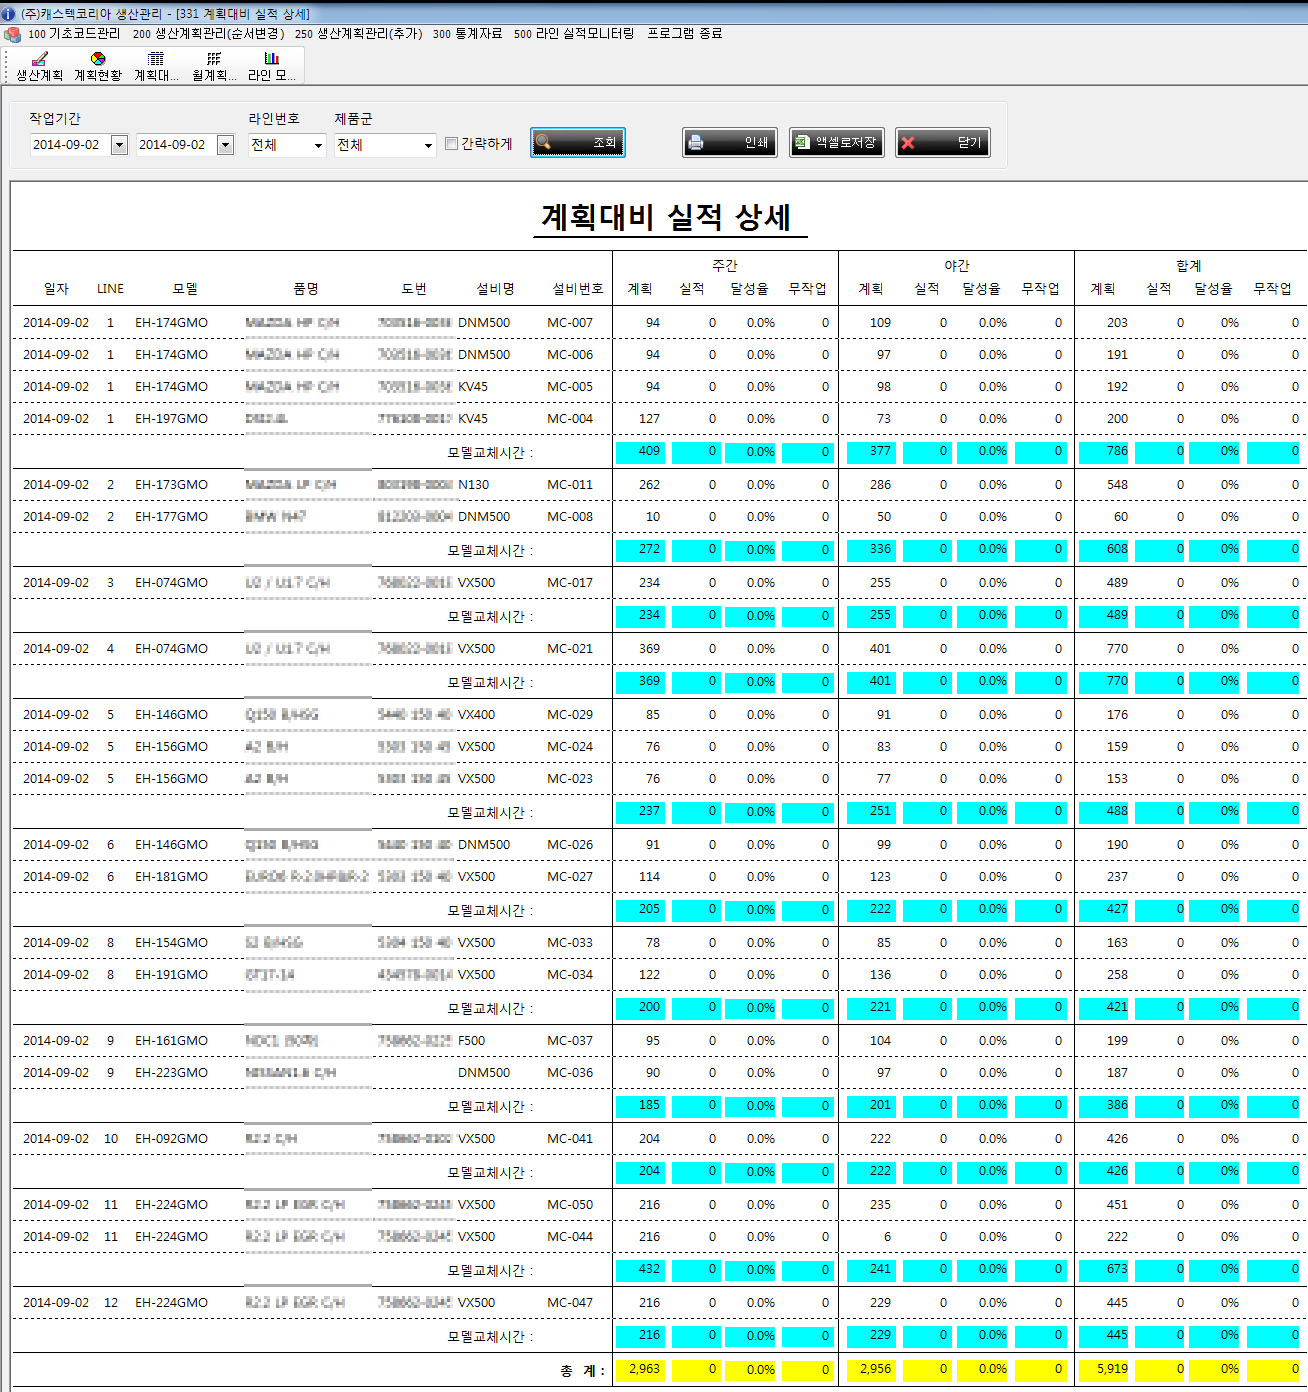Click the 주간 column group header

point(725,265)
